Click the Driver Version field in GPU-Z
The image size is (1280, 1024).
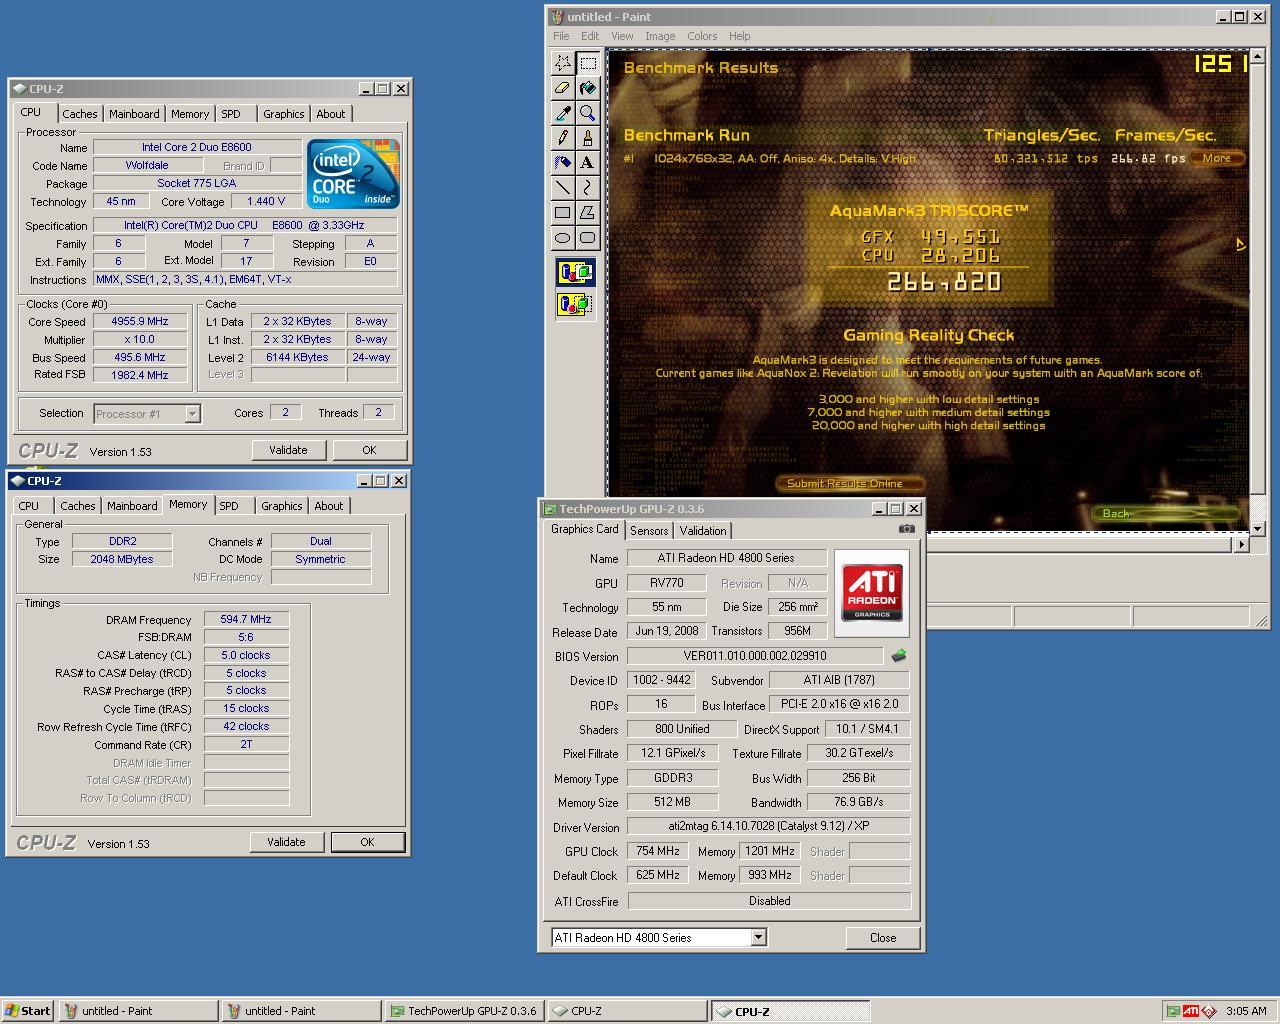tap(768, 826)
